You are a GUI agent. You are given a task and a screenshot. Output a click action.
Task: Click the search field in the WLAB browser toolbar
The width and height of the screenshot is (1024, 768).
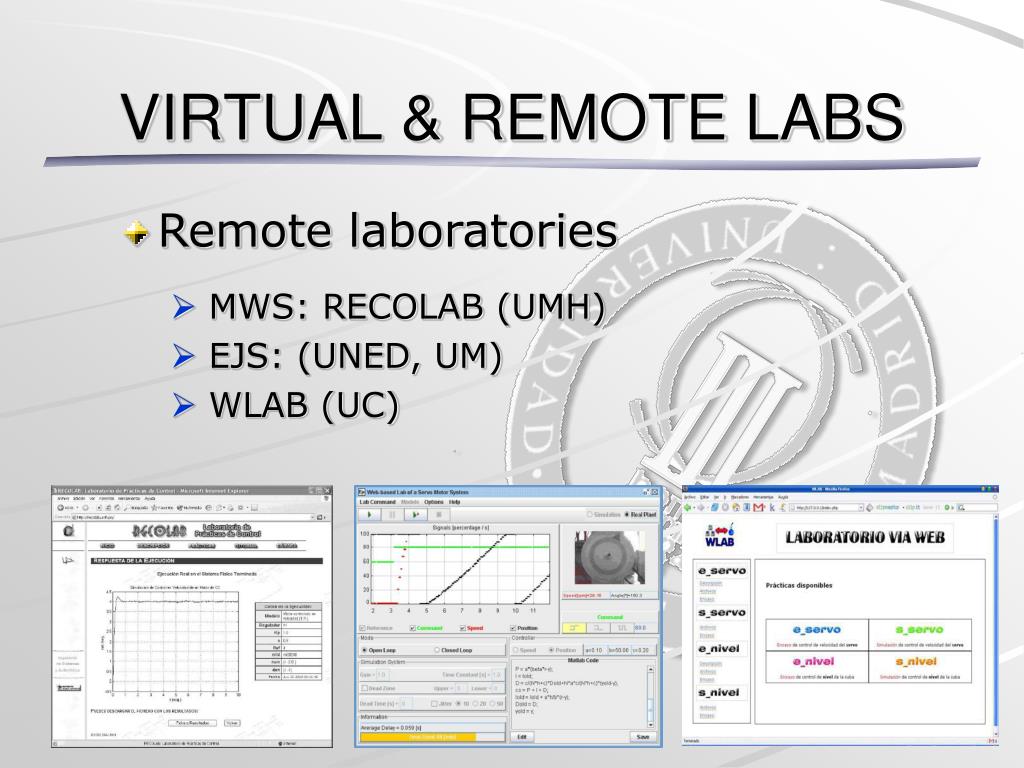click(x=976, y=507)
